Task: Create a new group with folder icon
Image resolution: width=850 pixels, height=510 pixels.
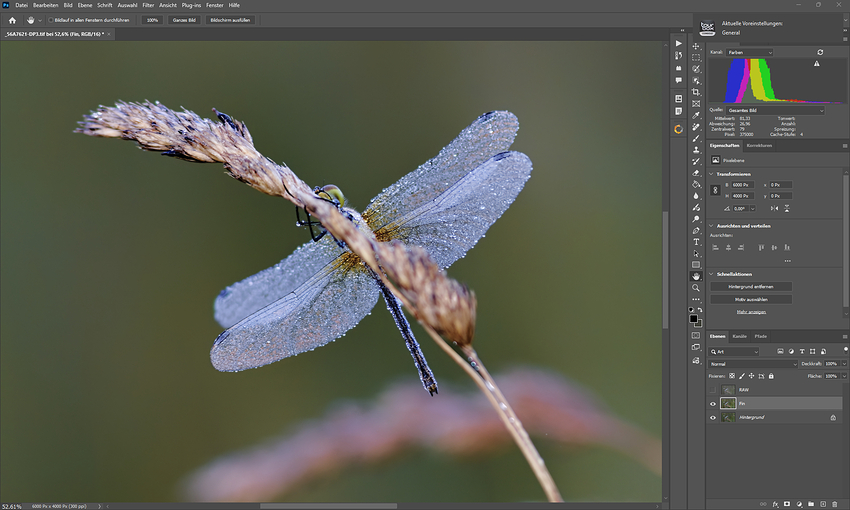Action: pyautogui.click(x=811, y=504)
